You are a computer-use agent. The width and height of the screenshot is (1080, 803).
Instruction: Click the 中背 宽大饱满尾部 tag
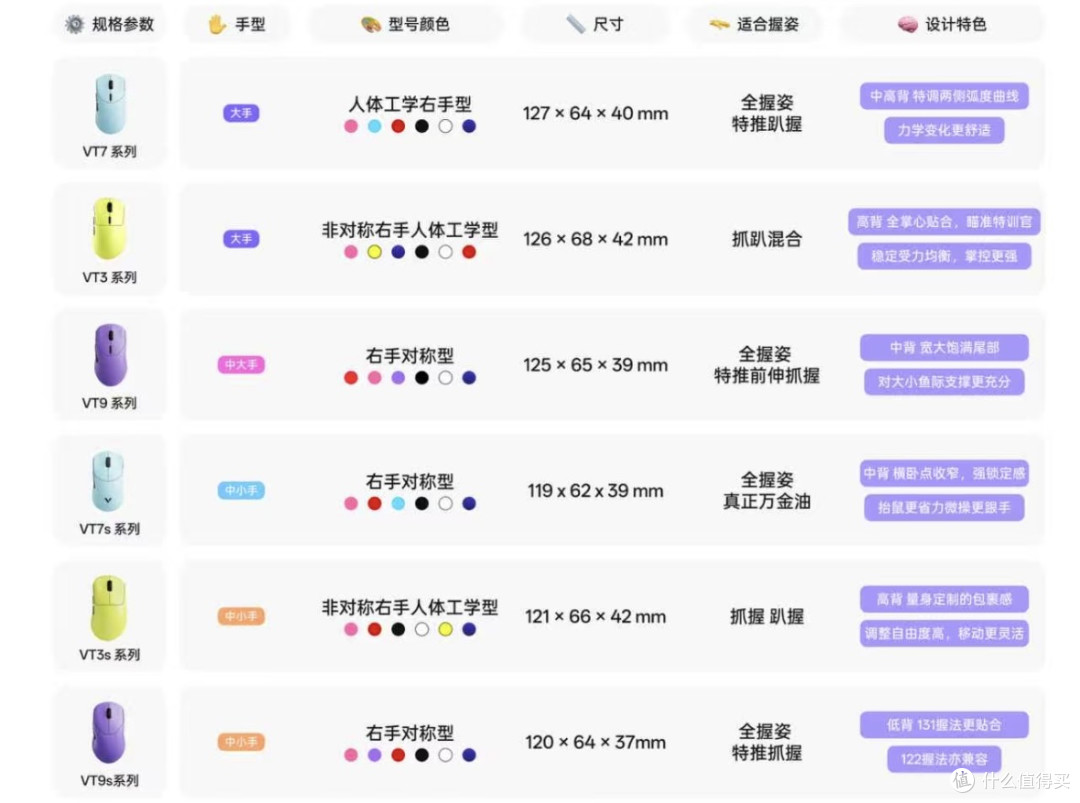(x=944, y=347)
